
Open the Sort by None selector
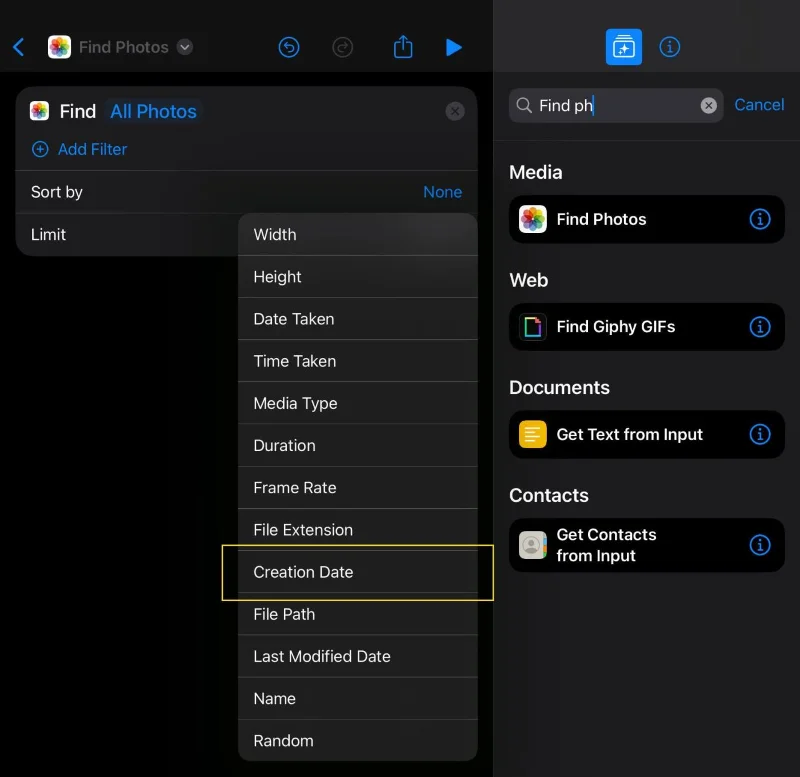(442, 192)
